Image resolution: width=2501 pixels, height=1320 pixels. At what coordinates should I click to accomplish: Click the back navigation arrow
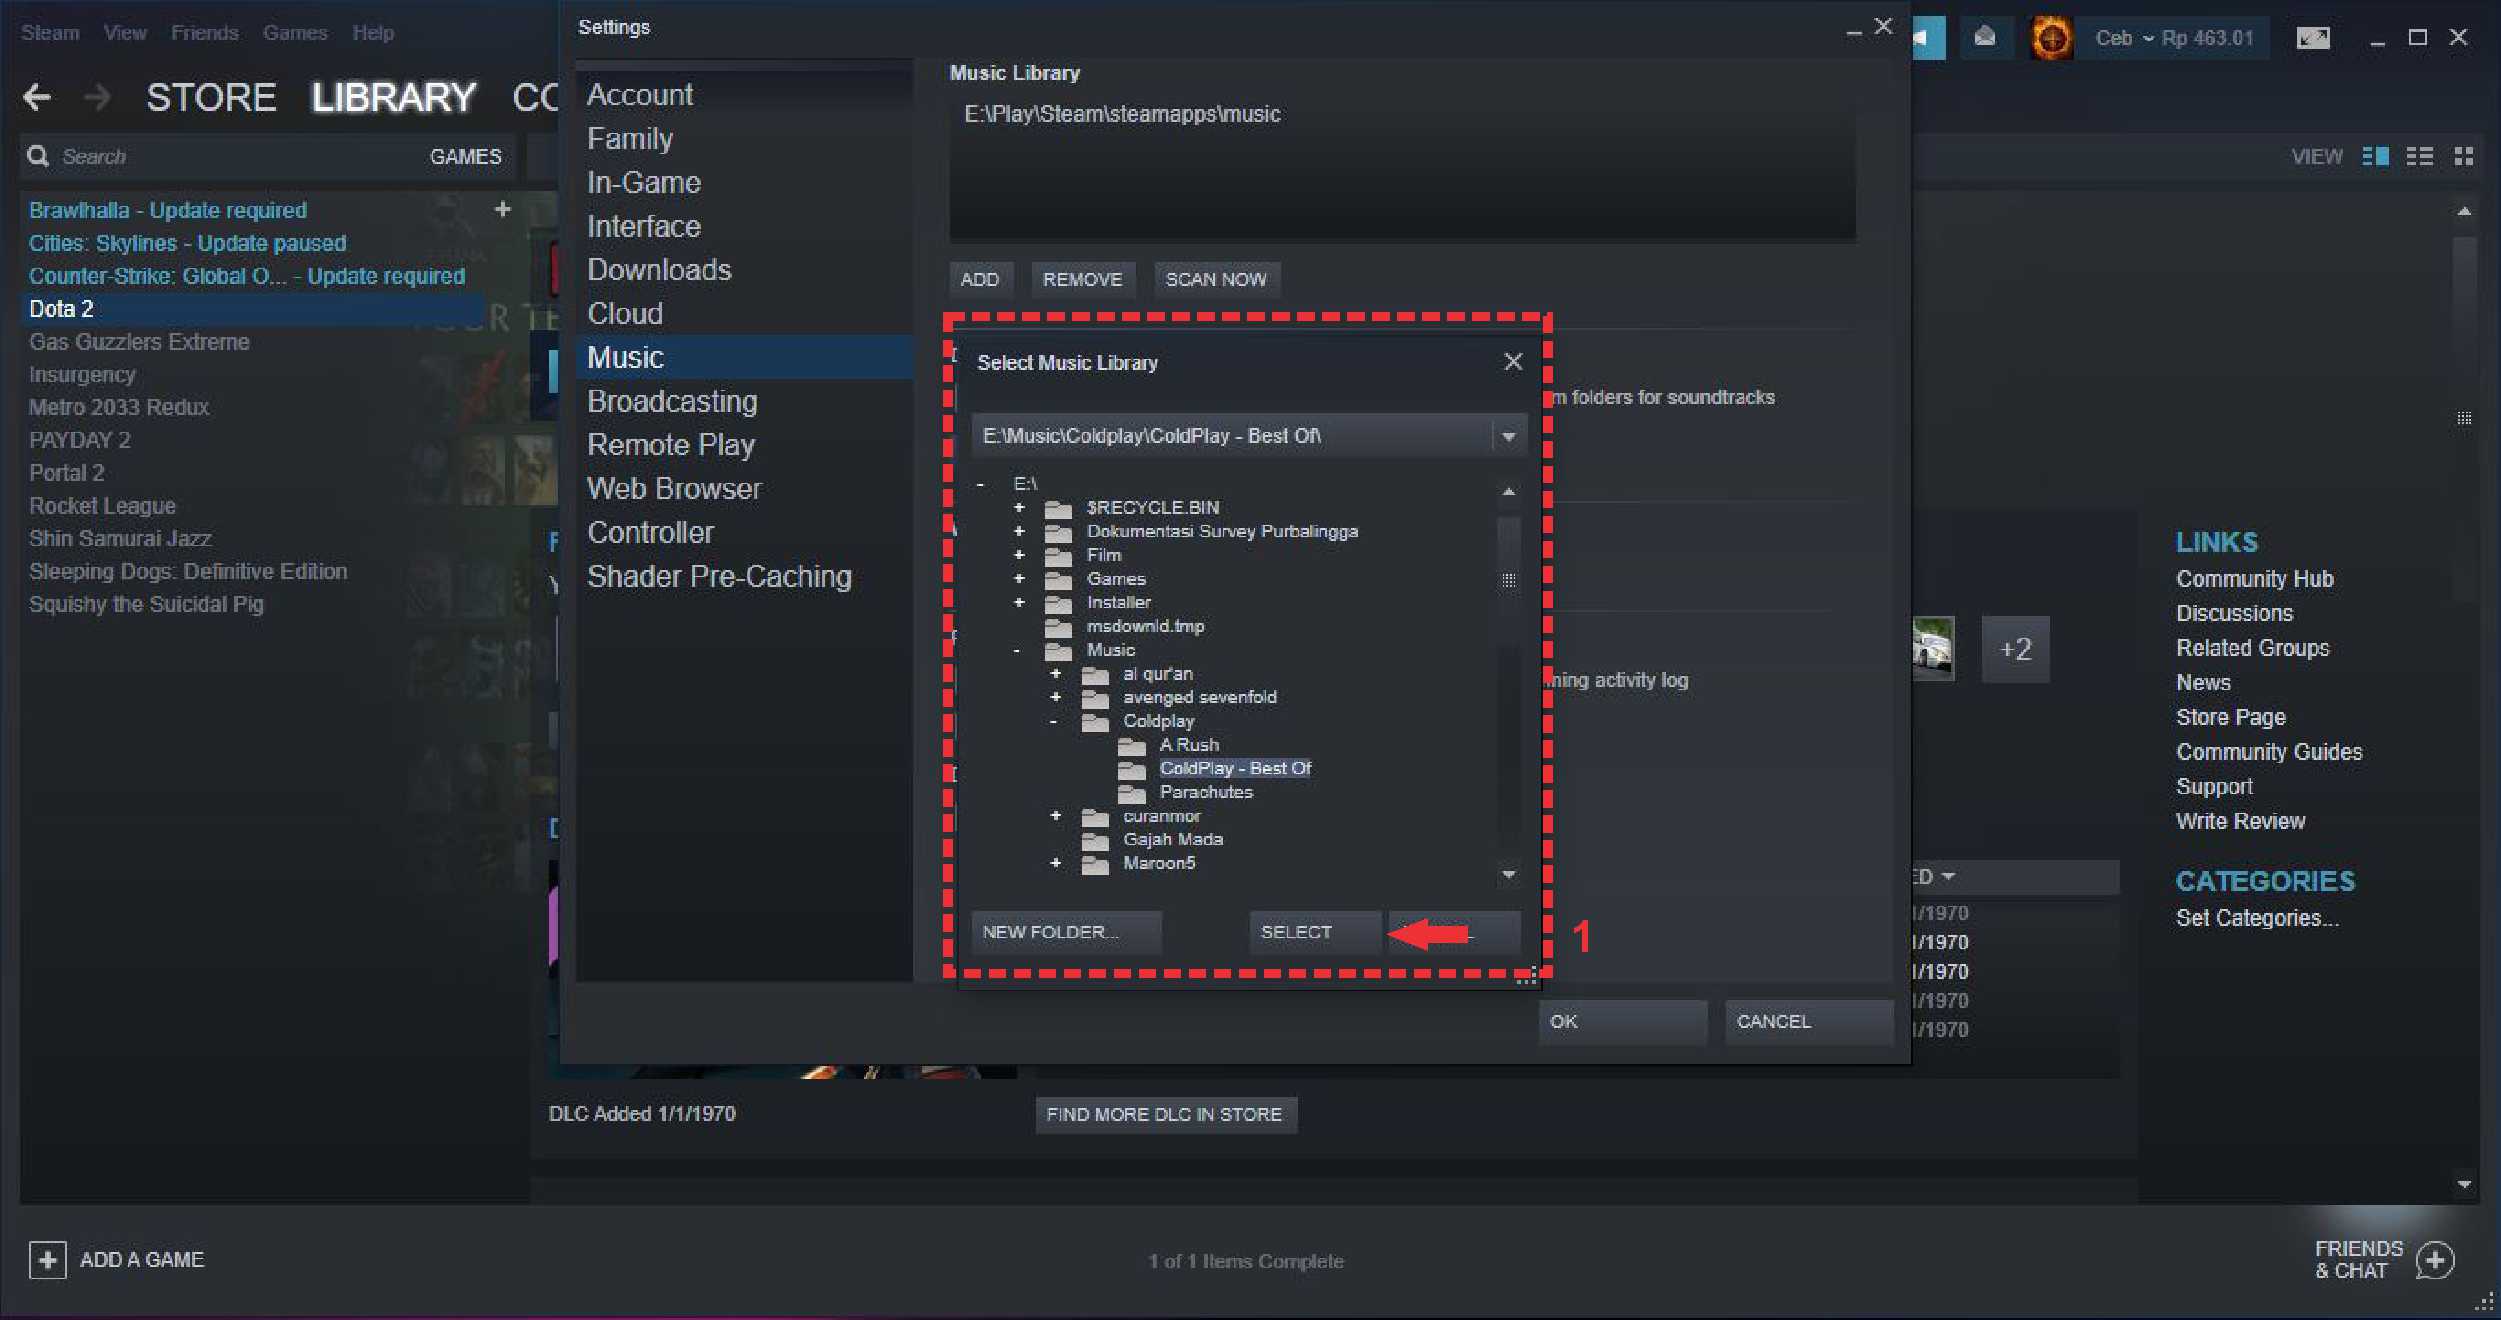[37, 97]
